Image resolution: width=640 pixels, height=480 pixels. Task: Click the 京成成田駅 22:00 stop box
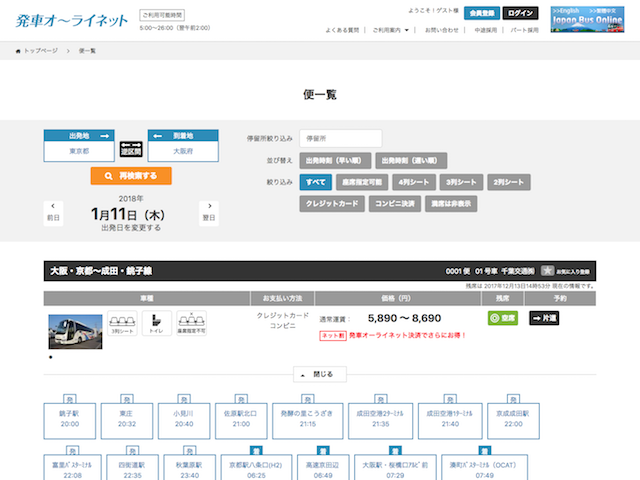tap(513, 421)
